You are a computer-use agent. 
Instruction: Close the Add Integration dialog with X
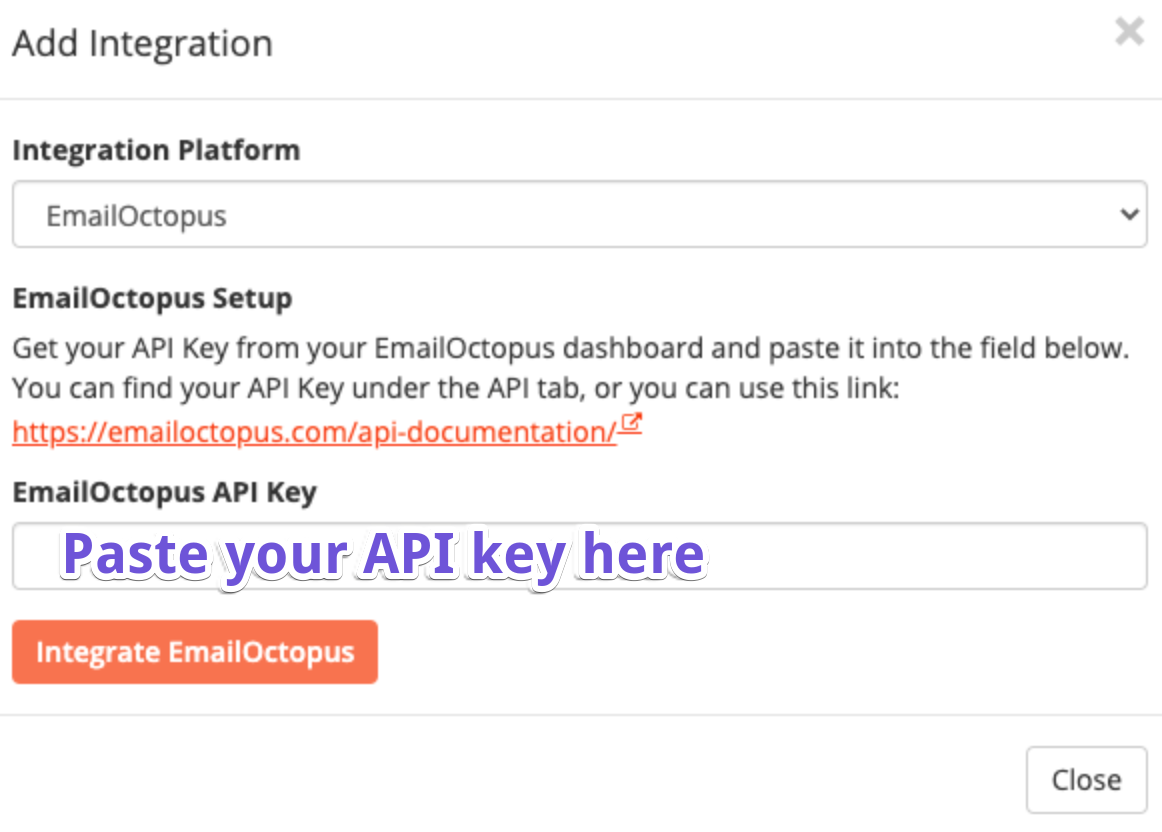pos(1129,31)
